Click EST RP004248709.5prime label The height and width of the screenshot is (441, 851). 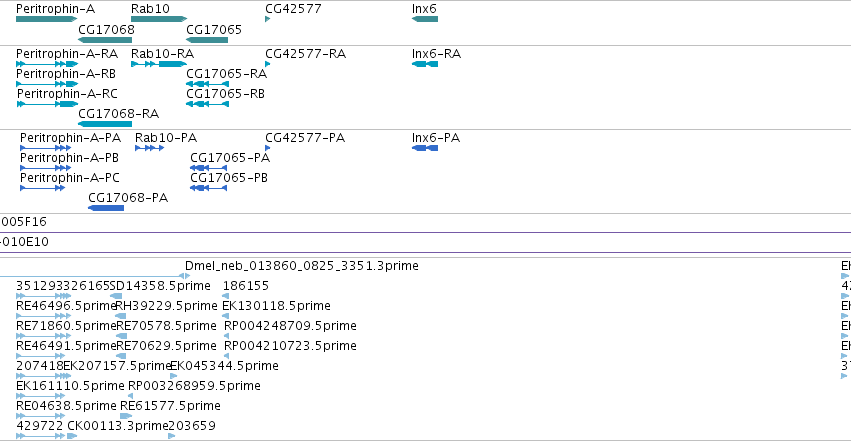(290, 326)
